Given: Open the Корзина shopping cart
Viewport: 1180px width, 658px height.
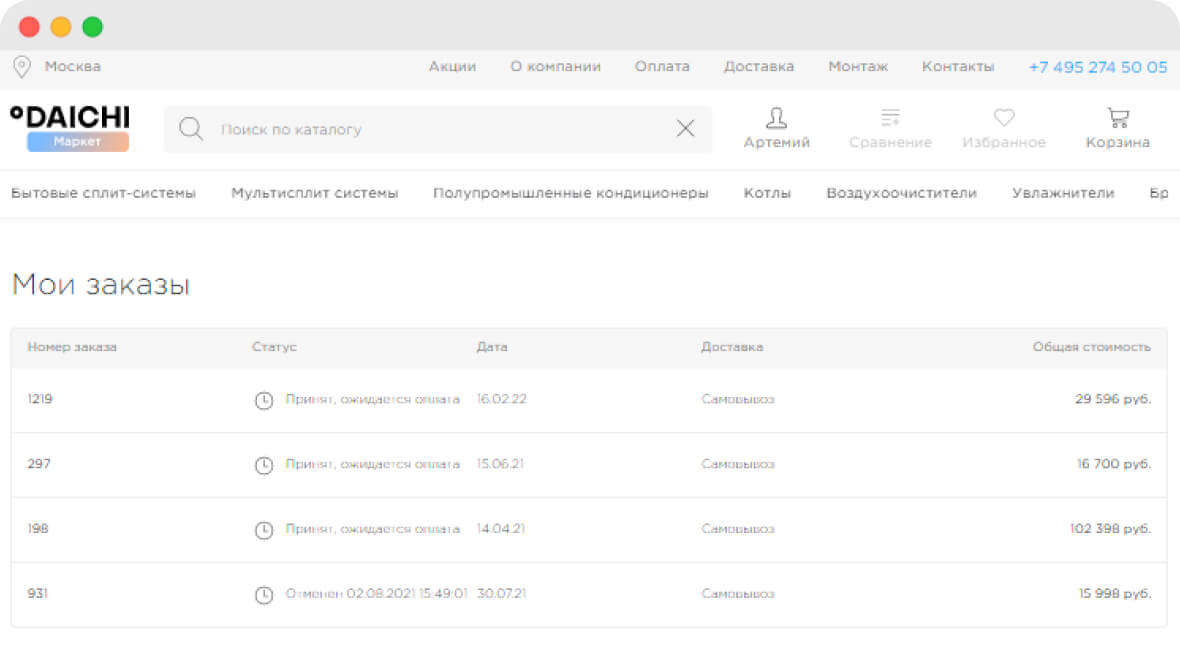Looking at the screenshot, I should click(1117, 119).
